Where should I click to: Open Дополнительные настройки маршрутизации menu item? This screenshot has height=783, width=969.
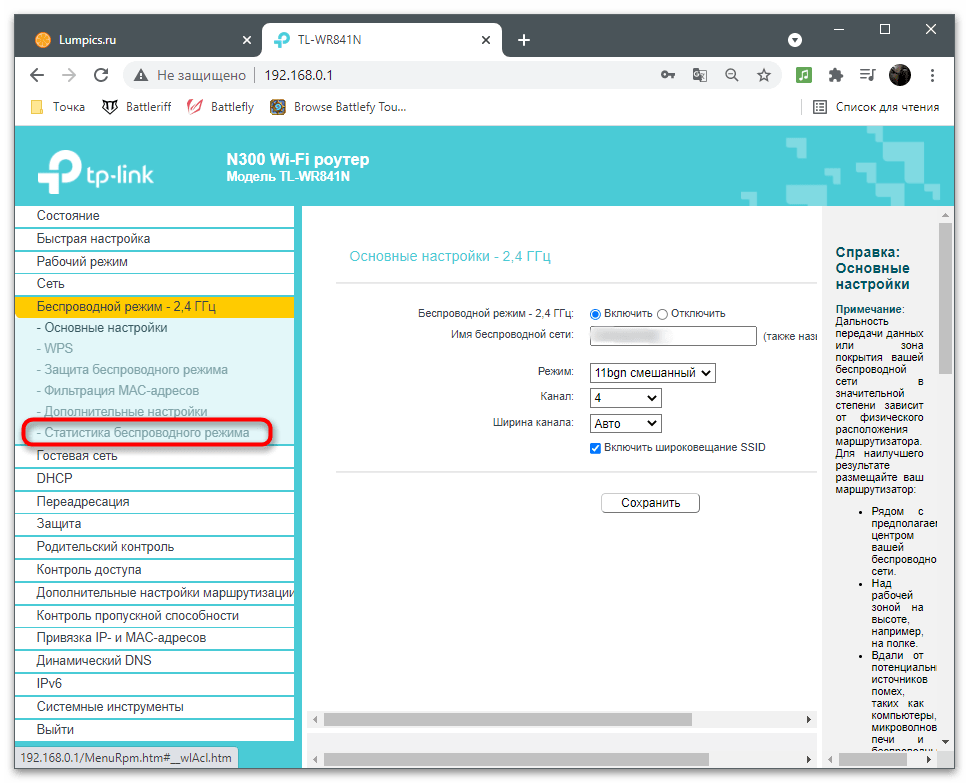coord(154,593)
